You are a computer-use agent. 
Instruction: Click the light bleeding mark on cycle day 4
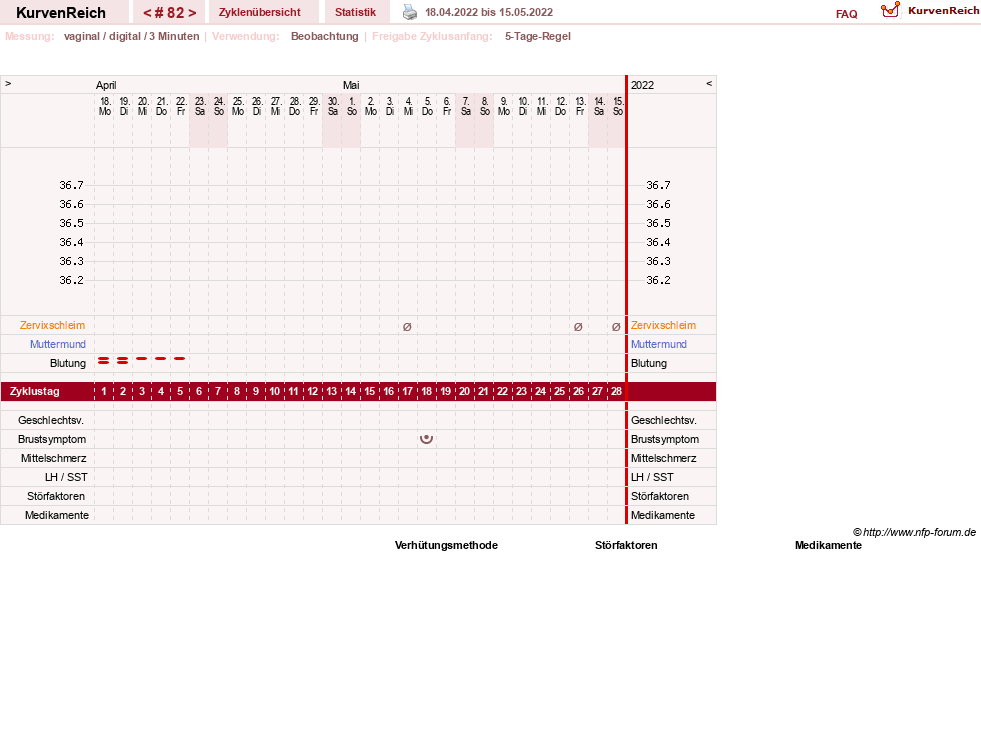tap(161, 359)
